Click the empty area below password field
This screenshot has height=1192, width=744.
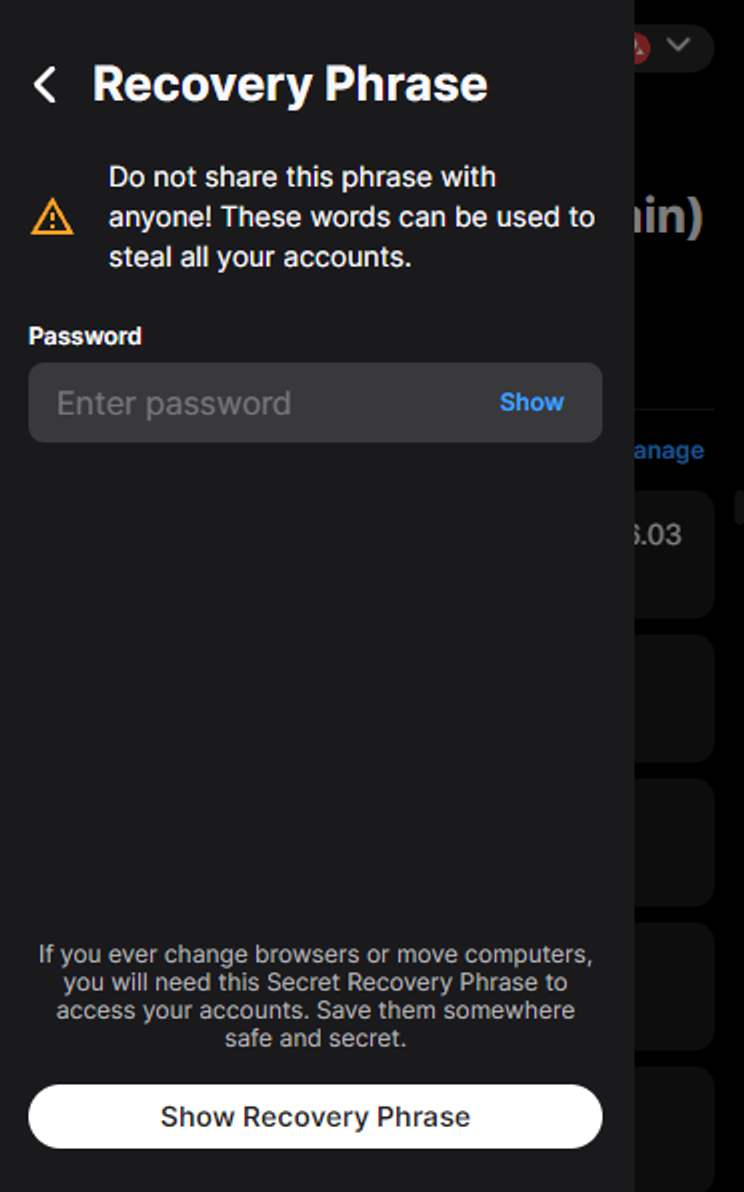click(x=315, y=684)
